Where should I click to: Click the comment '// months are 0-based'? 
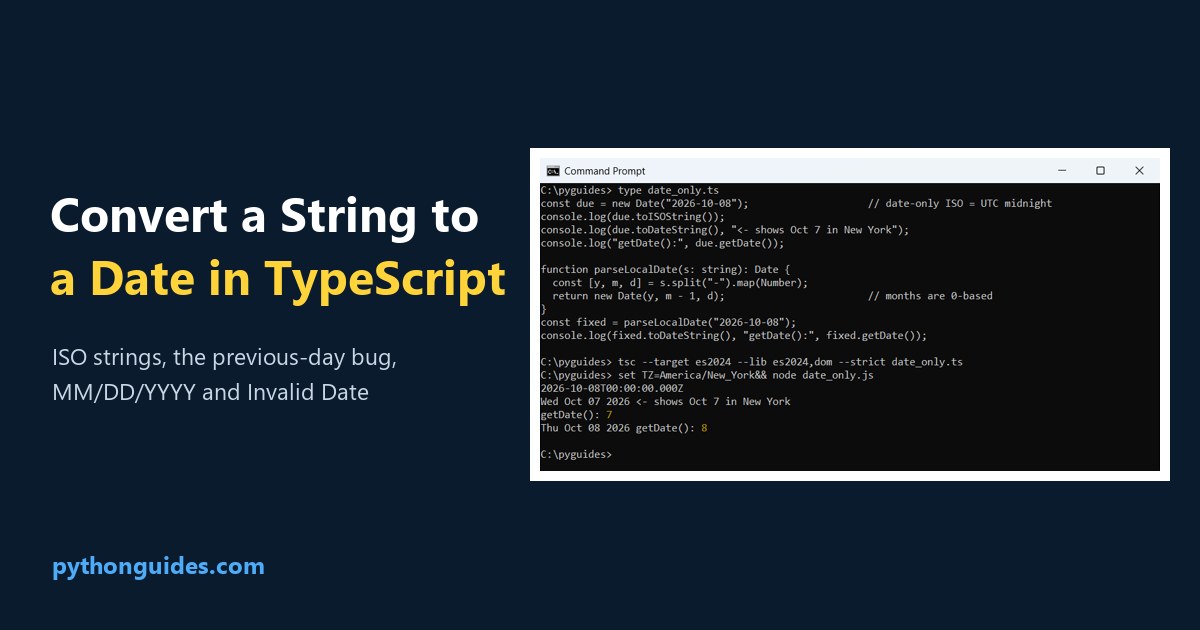point(930,296)
